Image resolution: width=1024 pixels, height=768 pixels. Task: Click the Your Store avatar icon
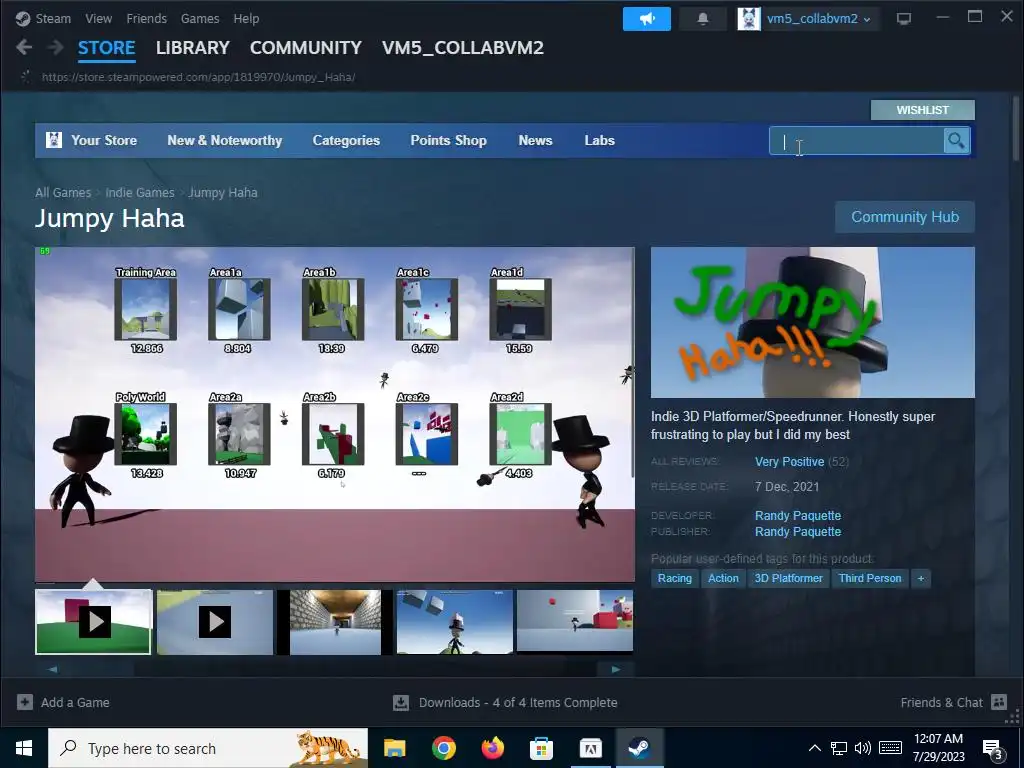(x=54, y=140)
